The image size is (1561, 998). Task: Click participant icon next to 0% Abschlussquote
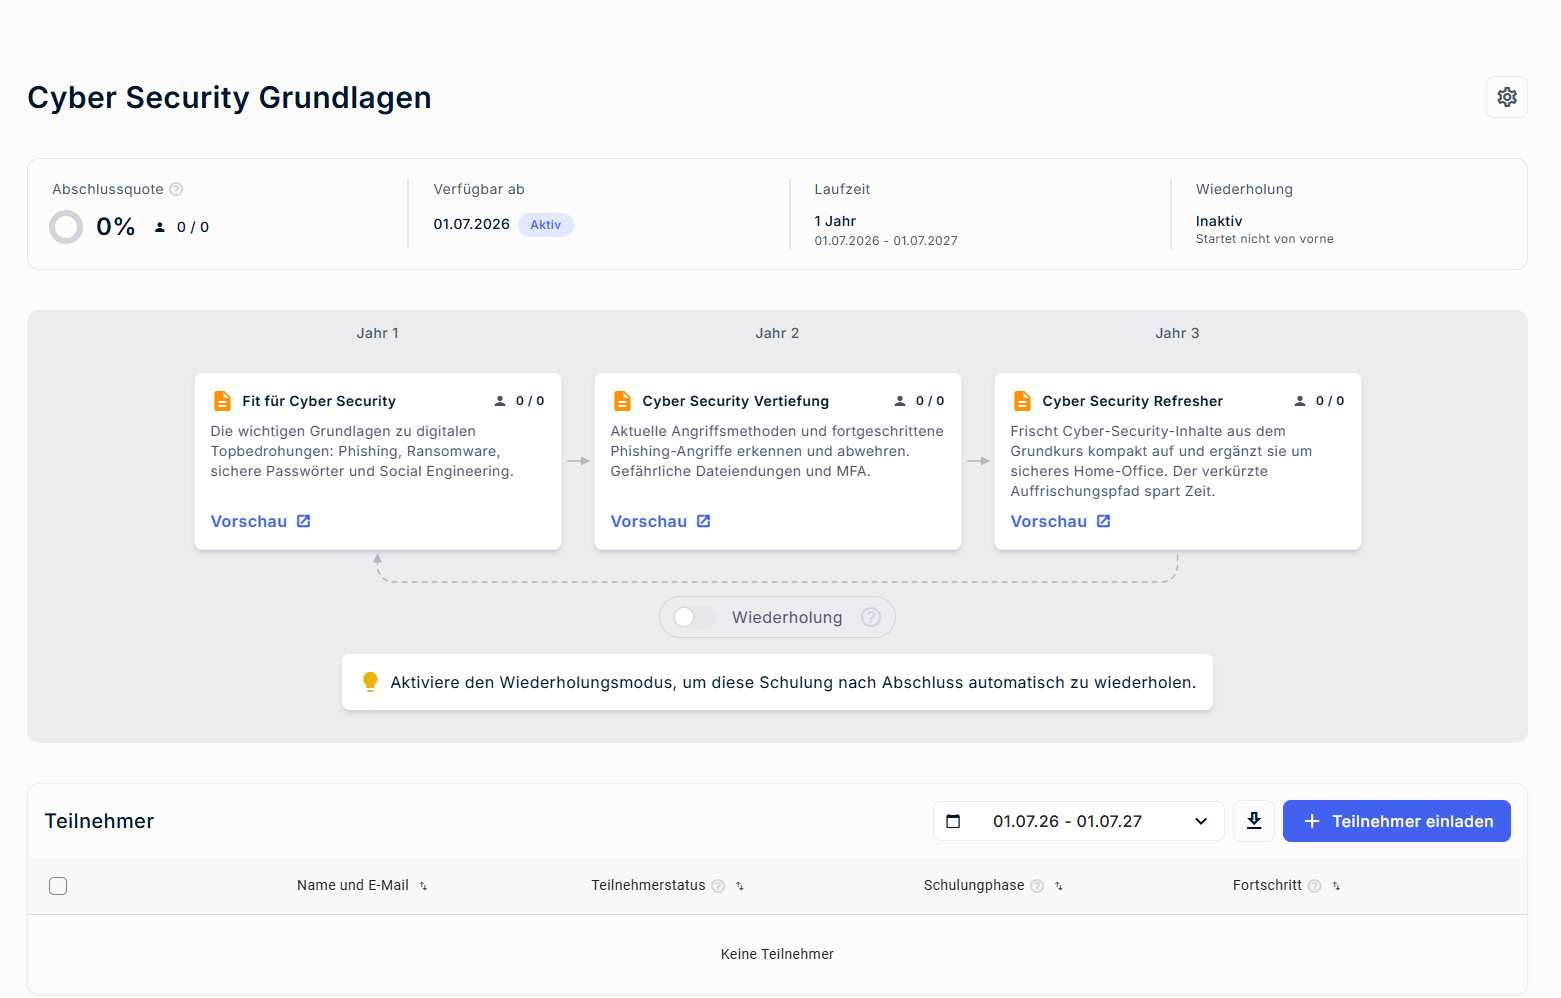160,227
